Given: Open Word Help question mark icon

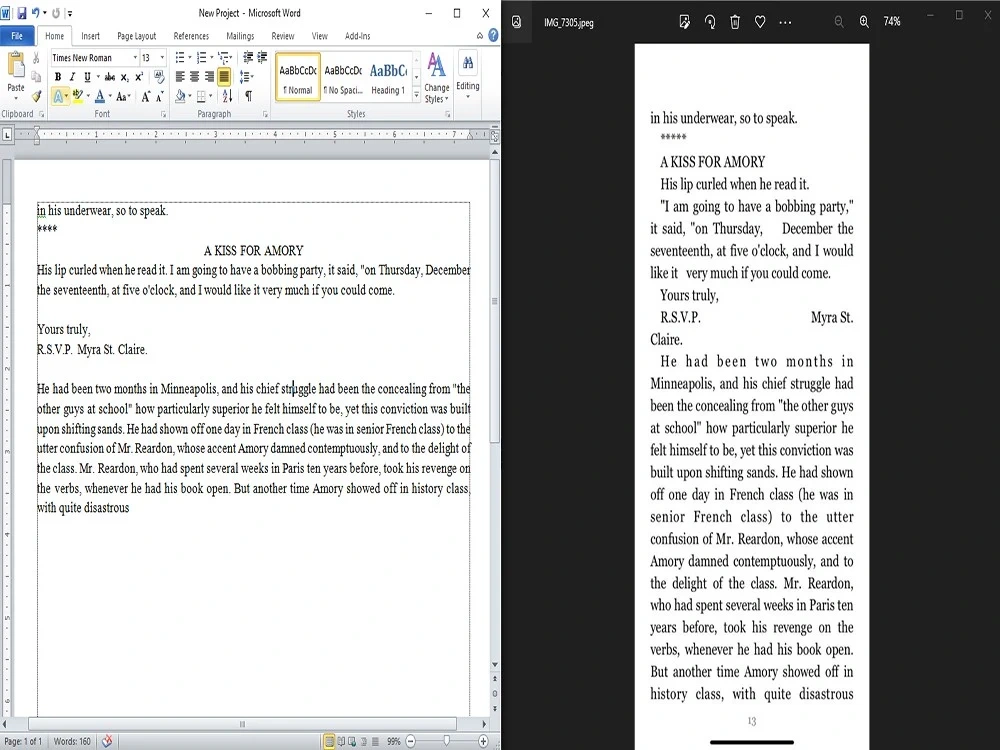Looking at the screenshot, I should point(493,36).
